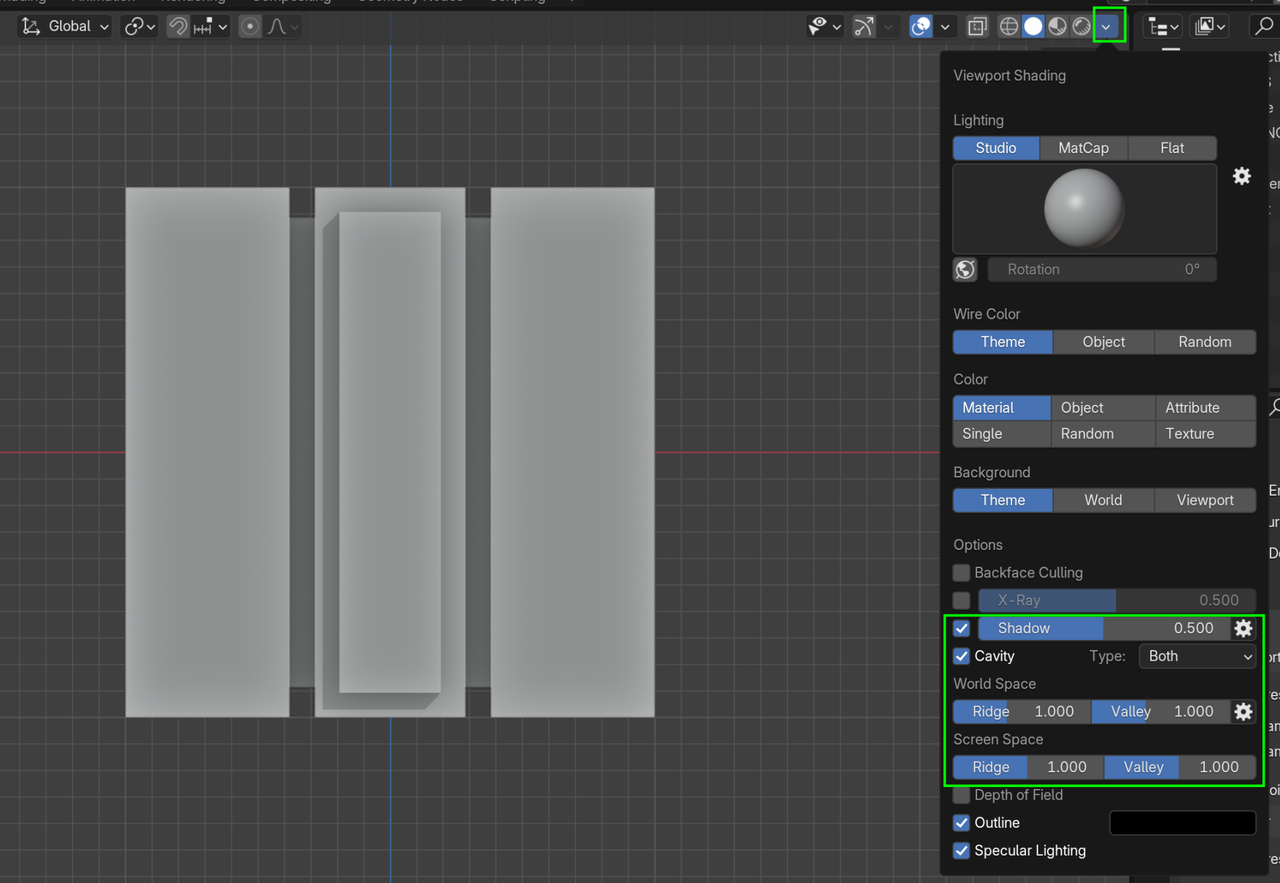The image size is (1280, 883).
Task: Enable Backface Culling checkbox
Action: (961, 573)
